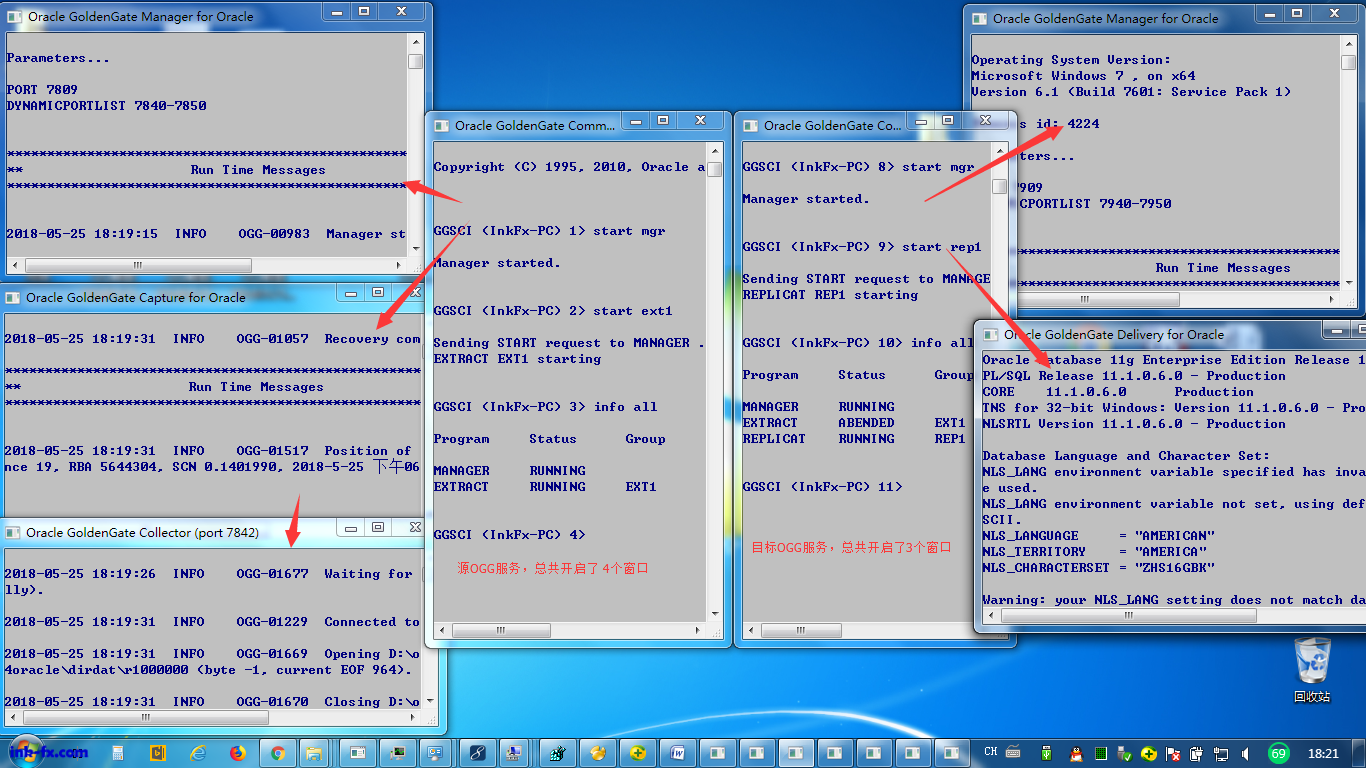
Task: Click 'EXTRACT EXT1 starting' message
Action: pos(517,359)
